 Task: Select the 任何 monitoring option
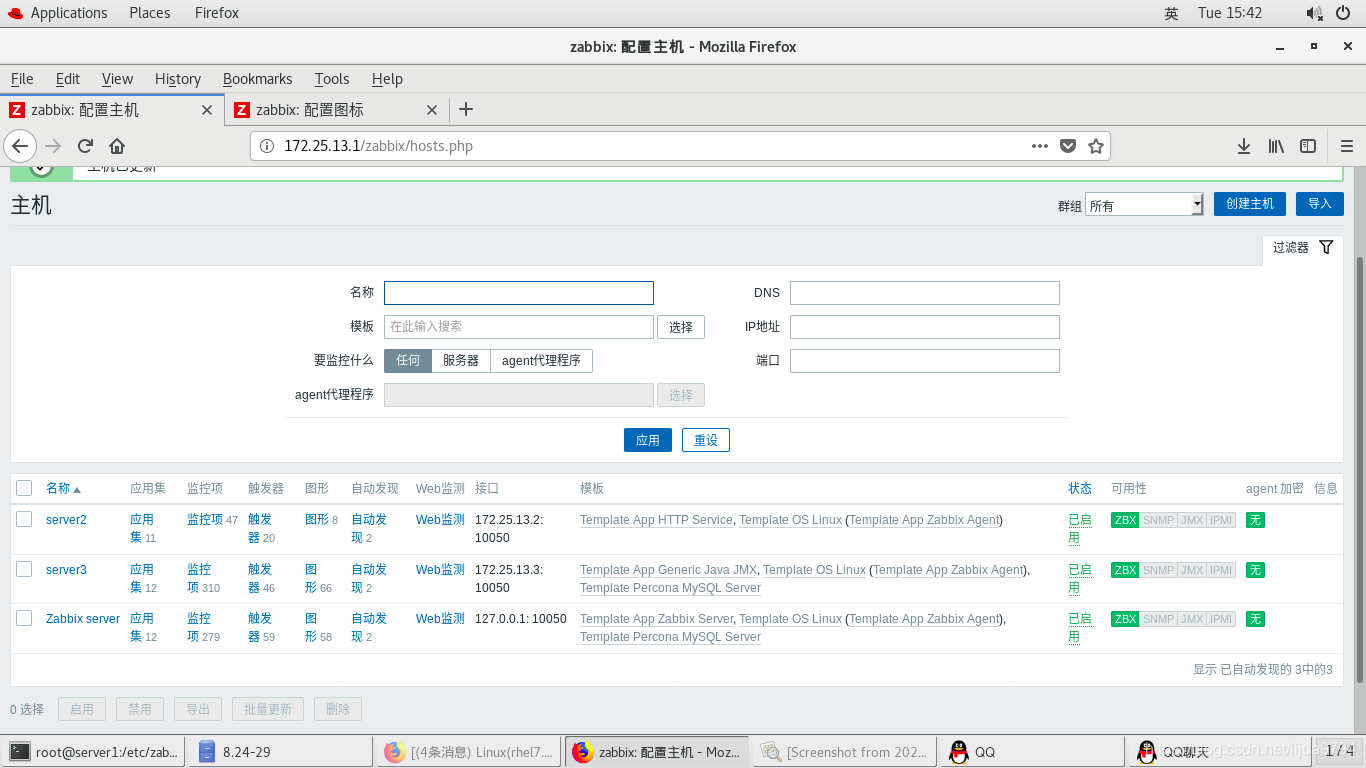click(x=408, y=360)
